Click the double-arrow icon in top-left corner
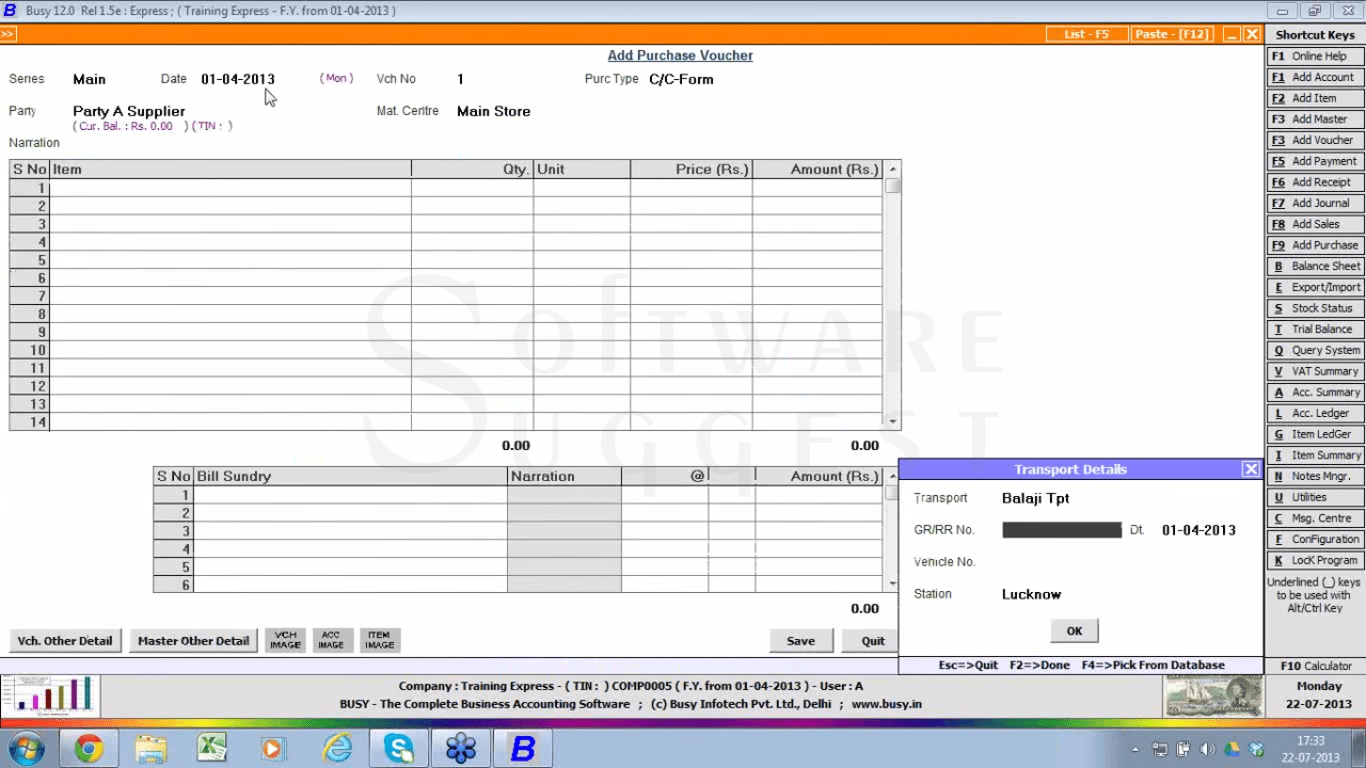This screenshot has width=1366, height=768. coord(8,33)
